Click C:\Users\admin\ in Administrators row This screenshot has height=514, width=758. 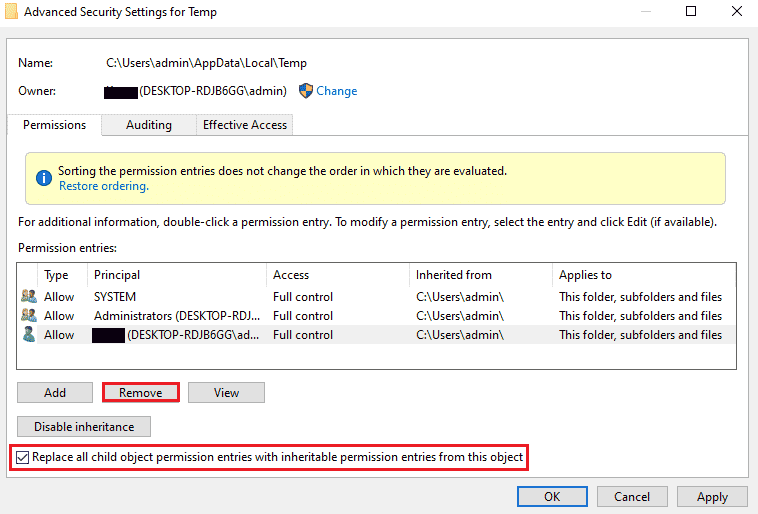(460, 316)
